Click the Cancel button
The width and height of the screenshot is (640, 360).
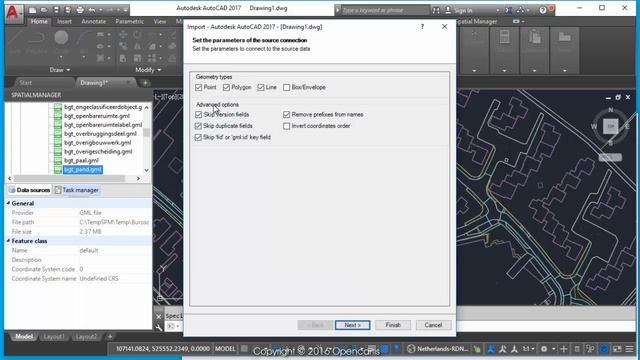(433, 325)
